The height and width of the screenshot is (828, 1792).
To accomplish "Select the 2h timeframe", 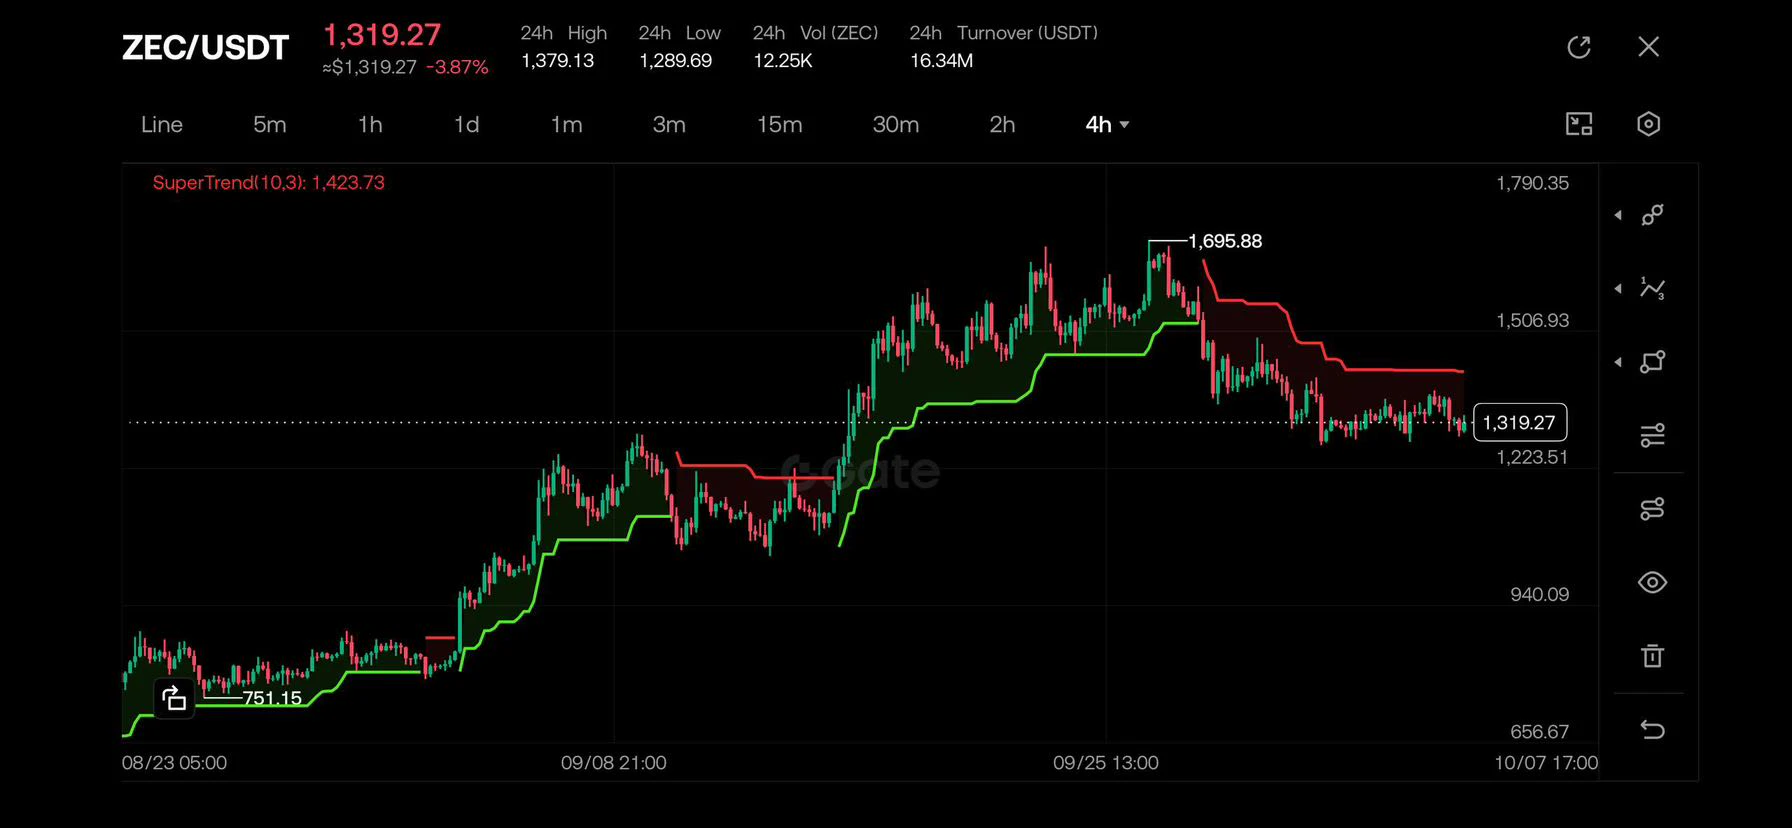I will [1002, 124].
